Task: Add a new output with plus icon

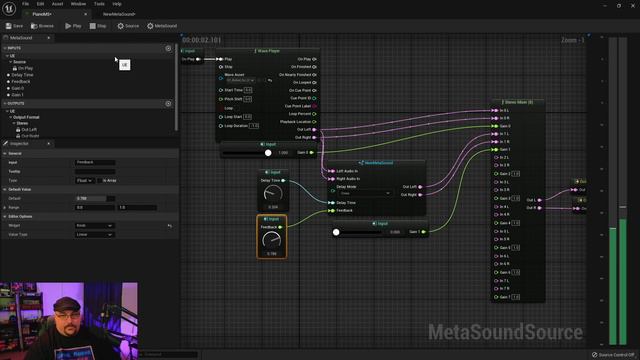Action: (x=168, y=104)
